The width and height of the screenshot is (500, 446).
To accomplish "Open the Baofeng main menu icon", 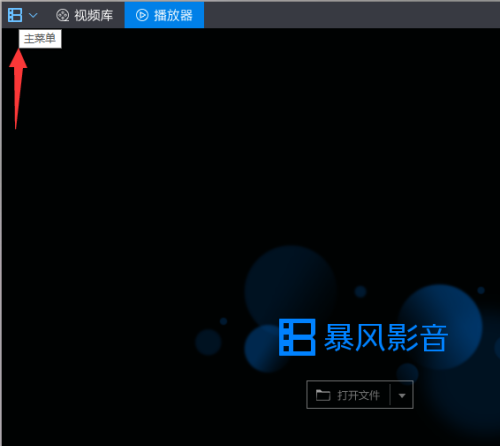I will (15, 15).
